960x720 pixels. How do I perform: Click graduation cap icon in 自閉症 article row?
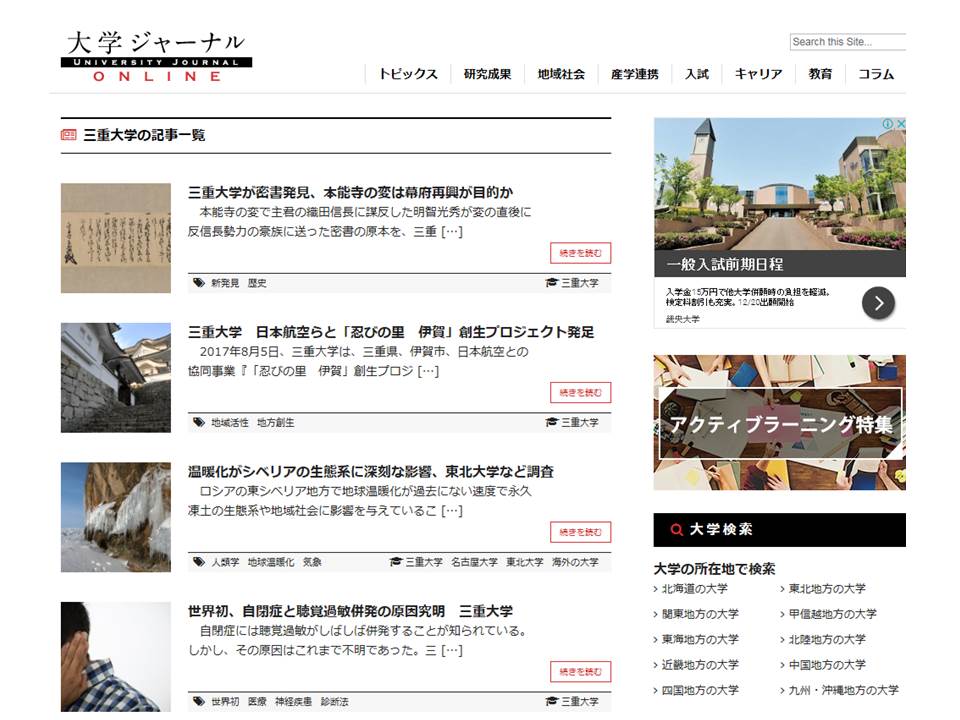[x=552, y=702]
